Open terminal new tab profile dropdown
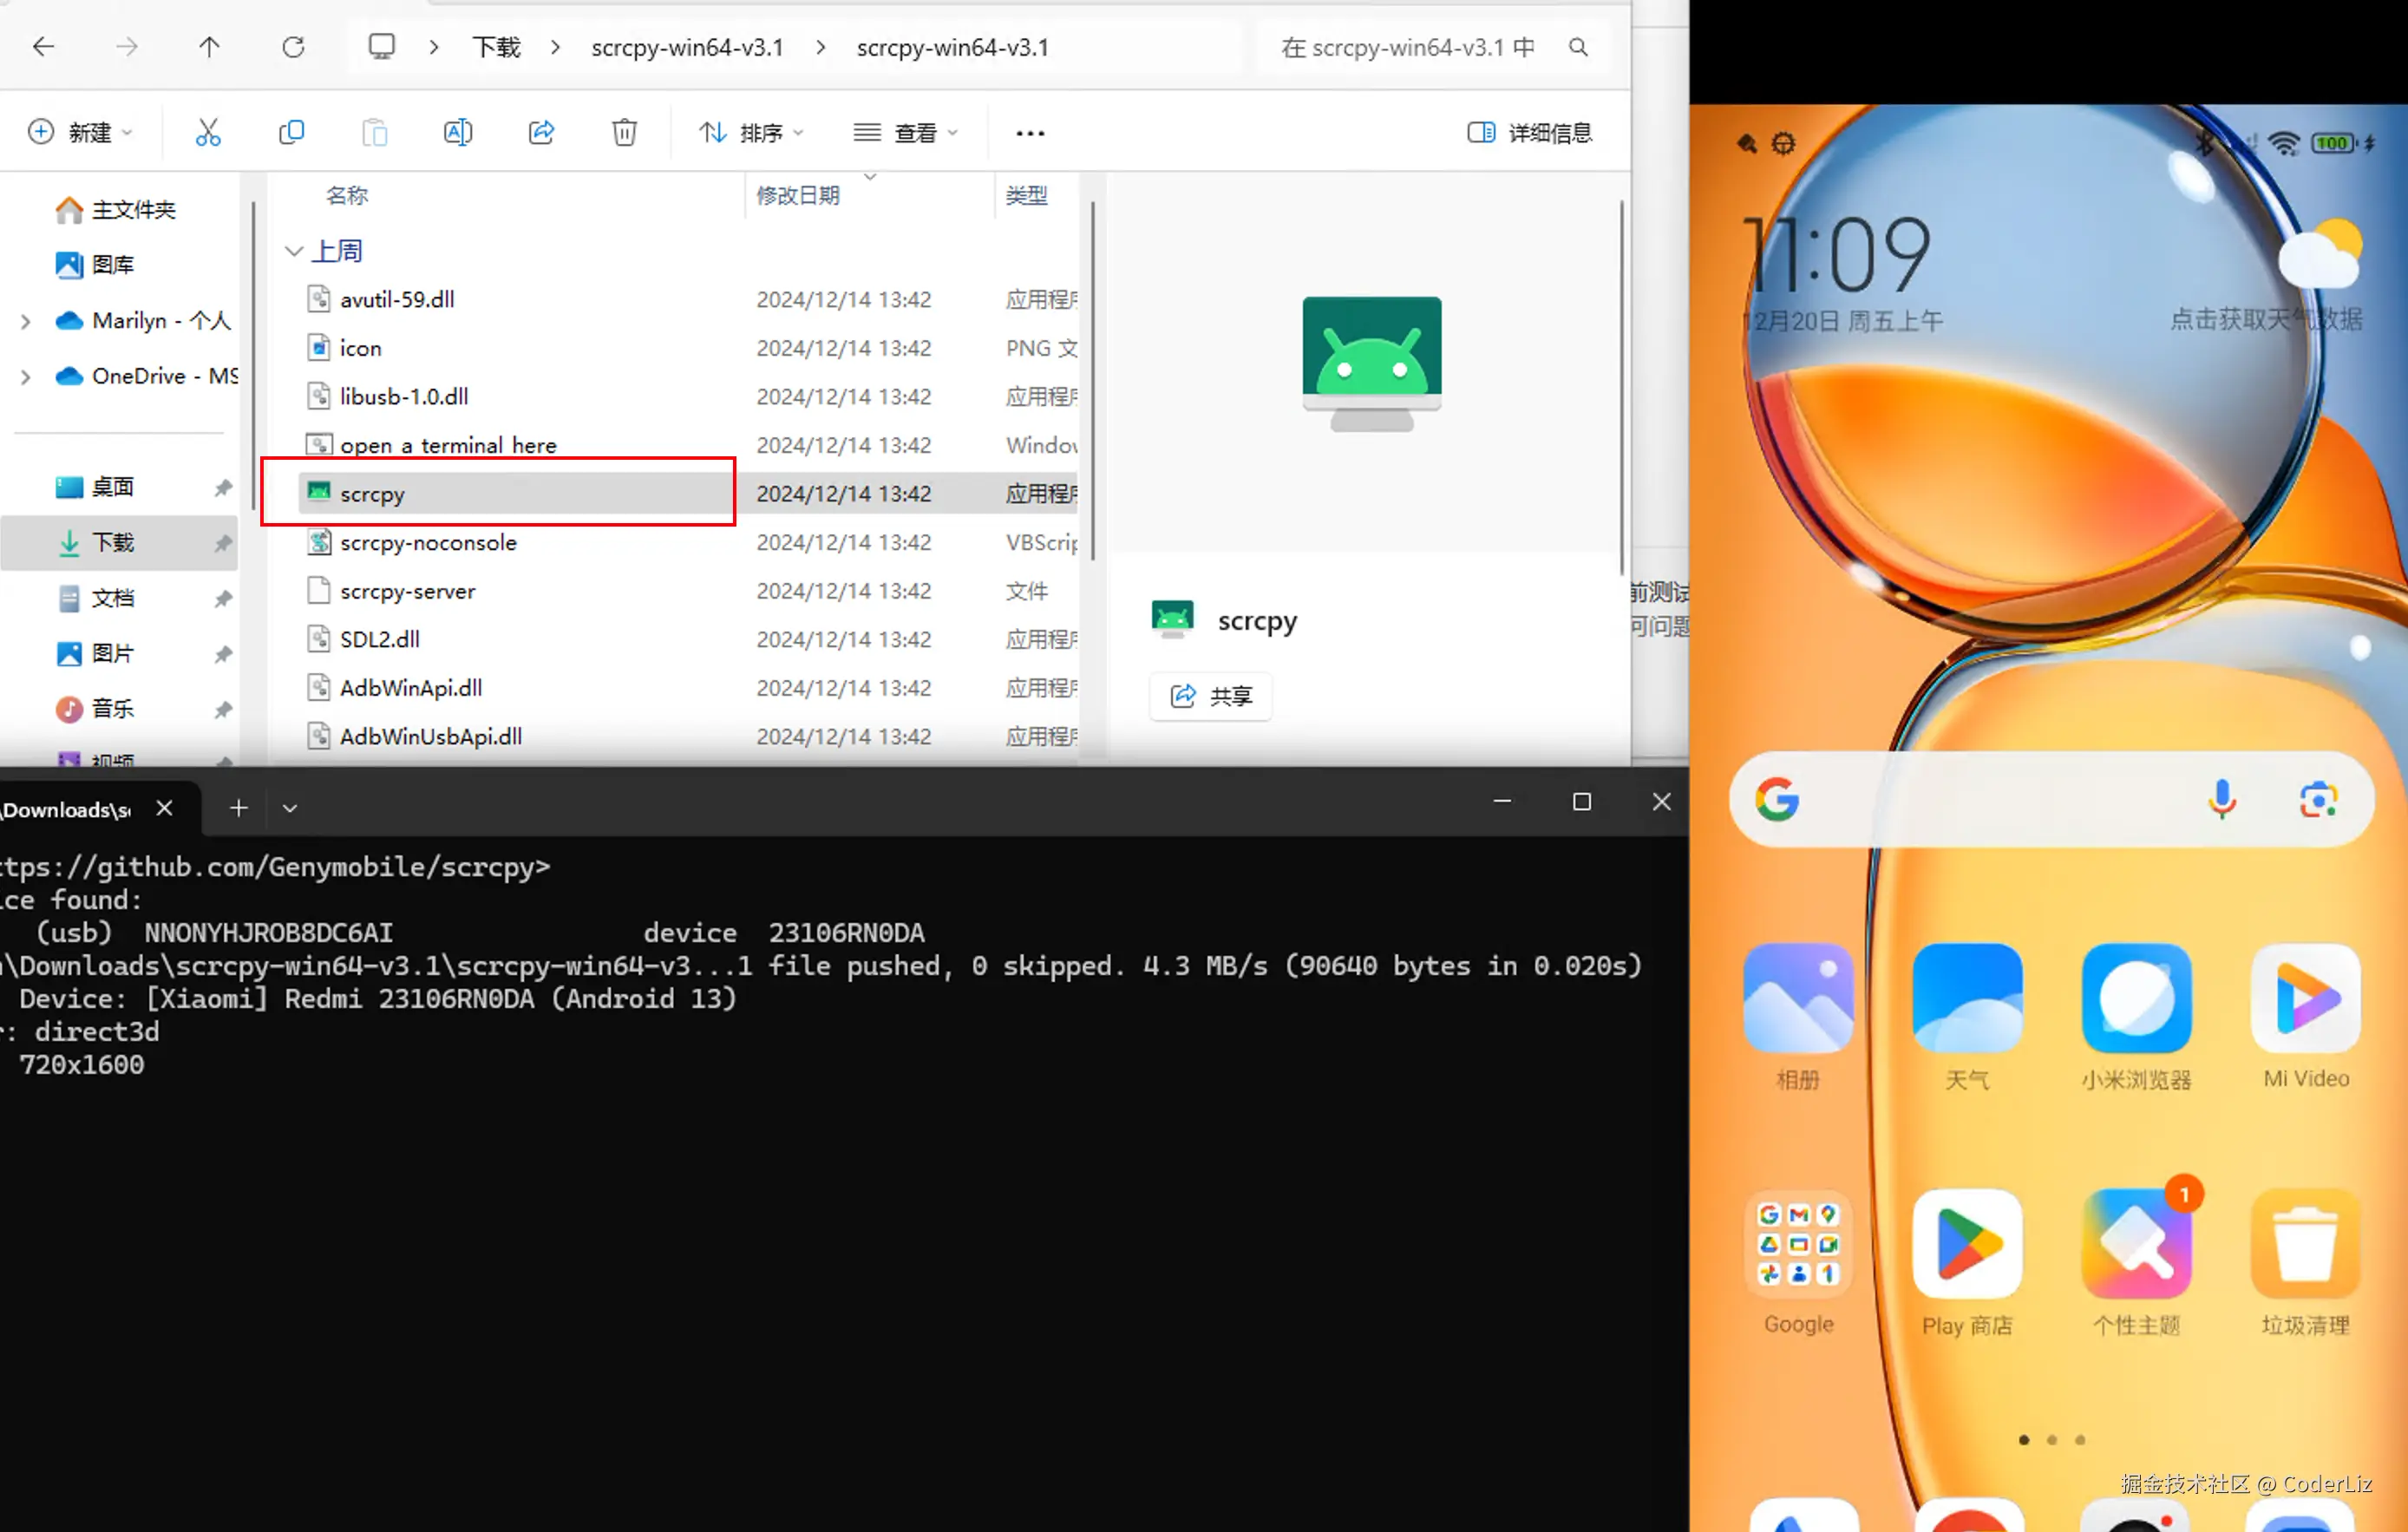Image resolution: width=2408 pixels, height=1532 pixels. pyautogui.click(x=290, y=808)
